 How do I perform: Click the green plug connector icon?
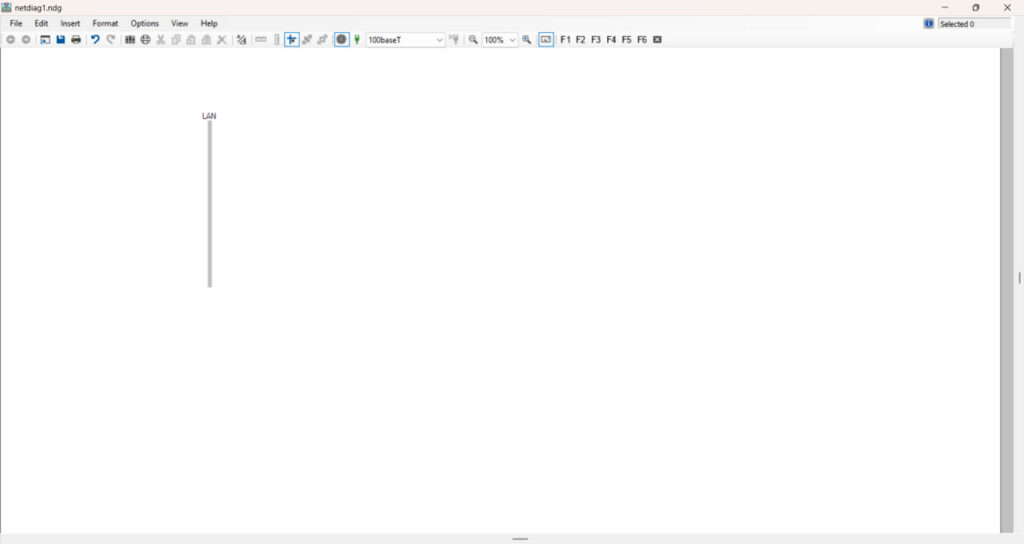point(357,40)
